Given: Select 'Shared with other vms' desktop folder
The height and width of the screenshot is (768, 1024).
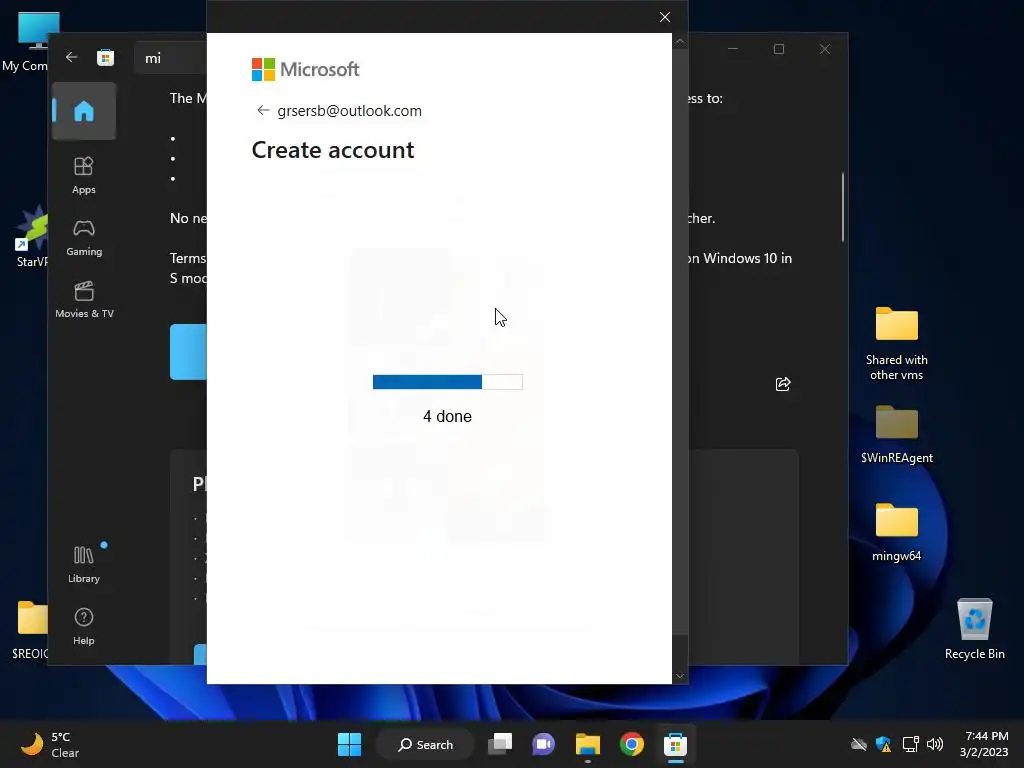Looking at the screenshot, I should coord(897,344).
